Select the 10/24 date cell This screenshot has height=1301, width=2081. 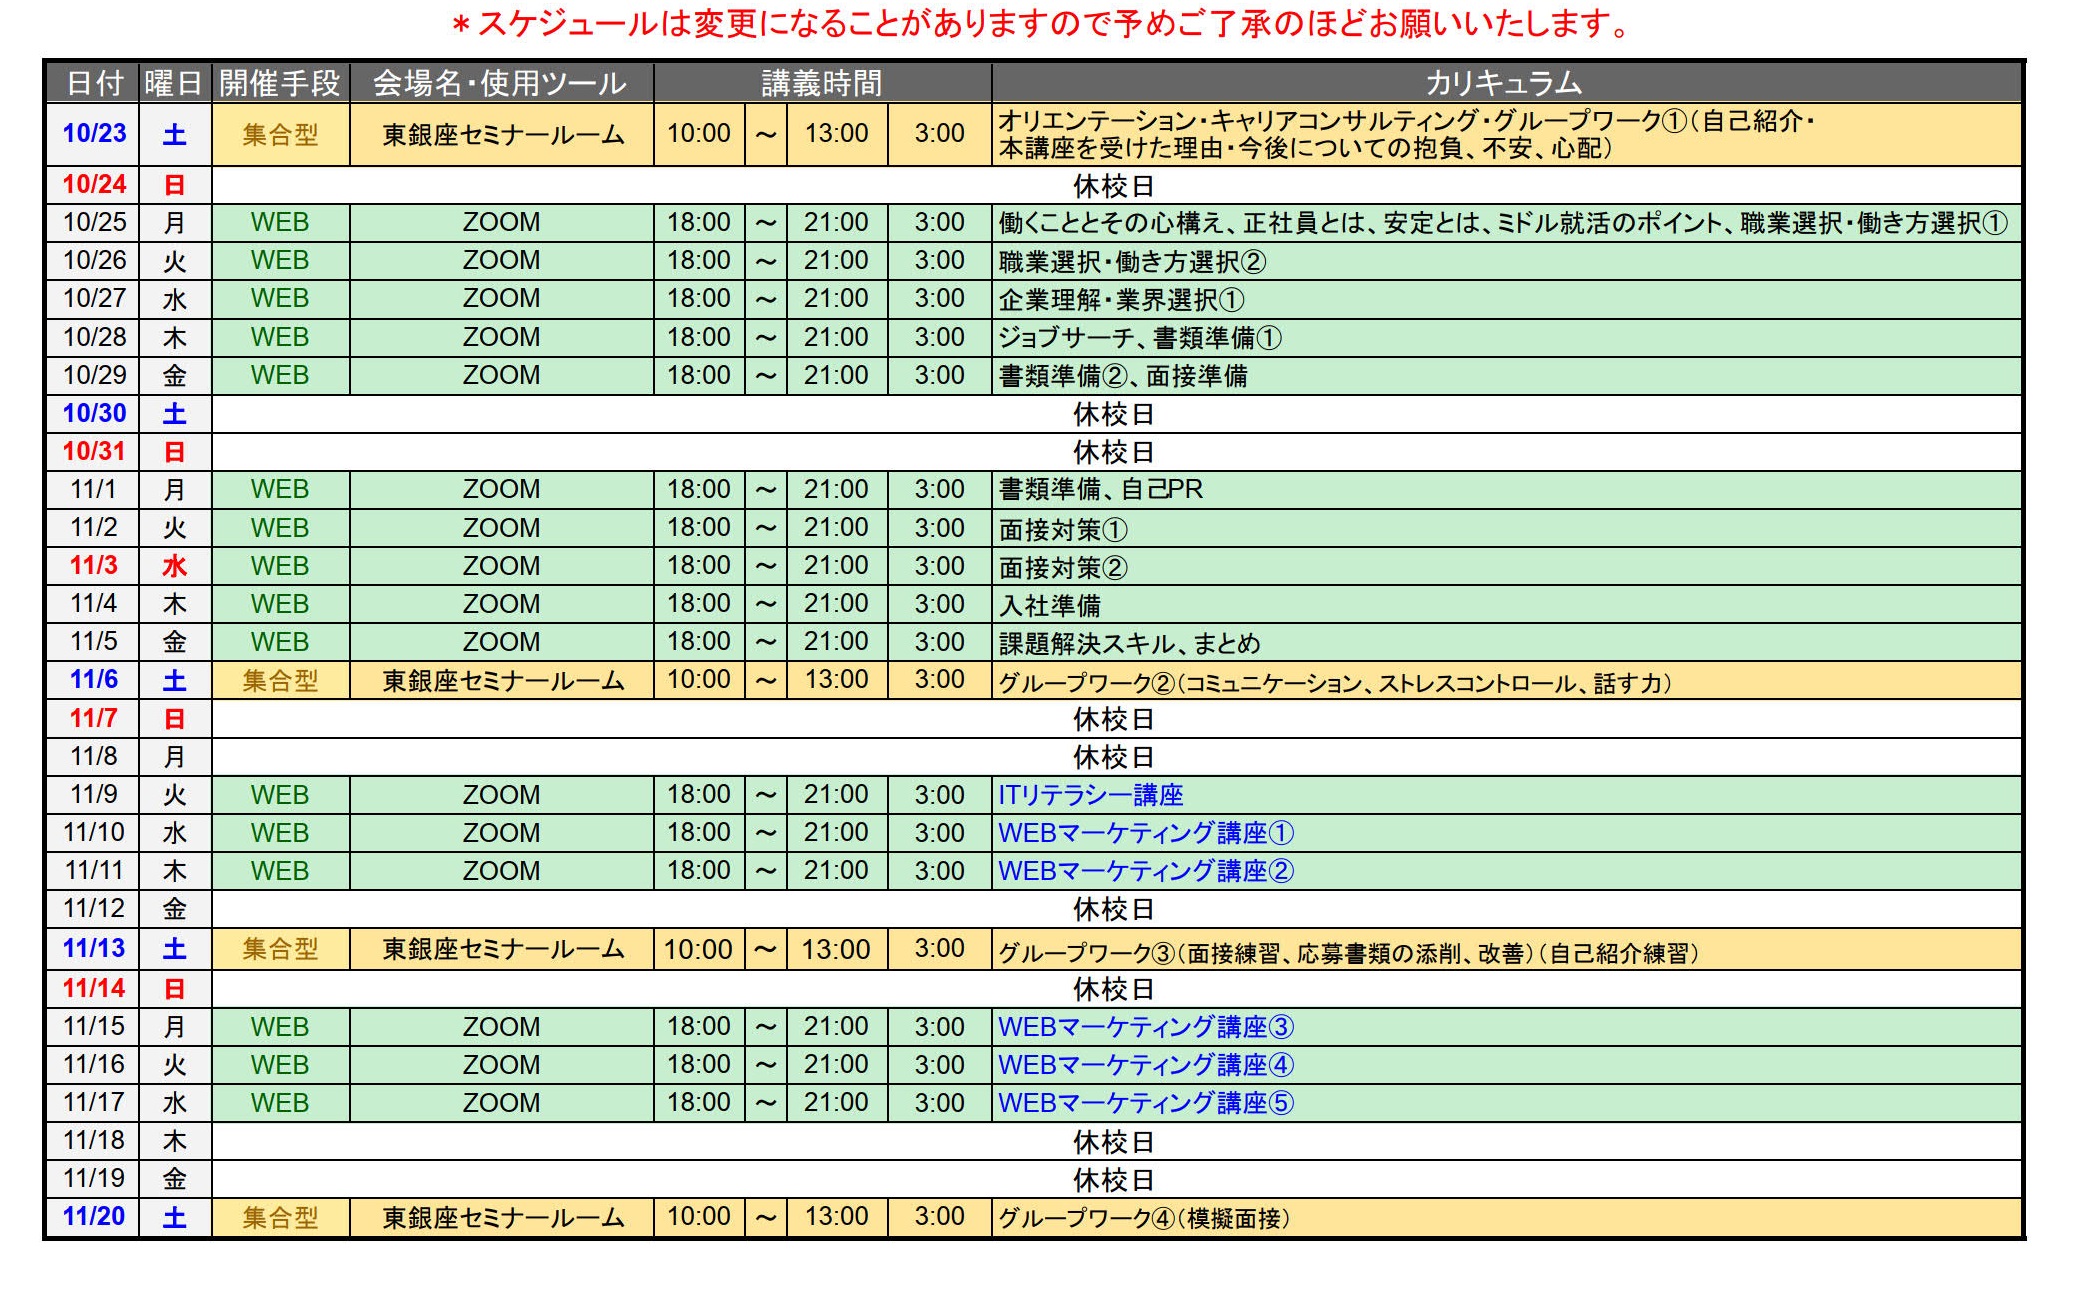tap(93, 185)
